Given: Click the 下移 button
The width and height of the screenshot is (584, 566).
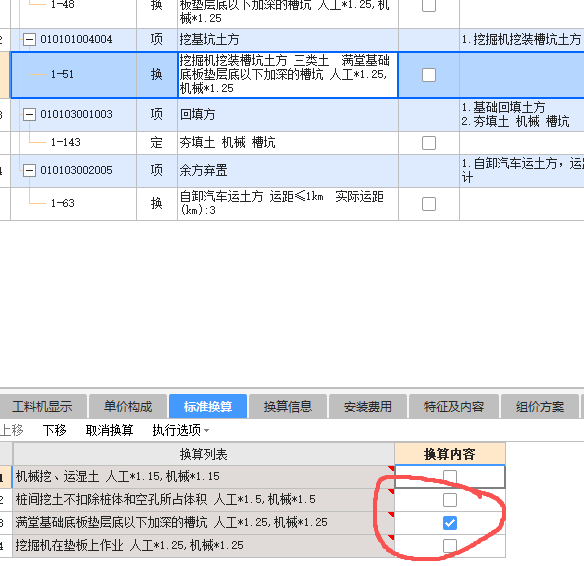Looking at the screenshot, I should (54, 430).
